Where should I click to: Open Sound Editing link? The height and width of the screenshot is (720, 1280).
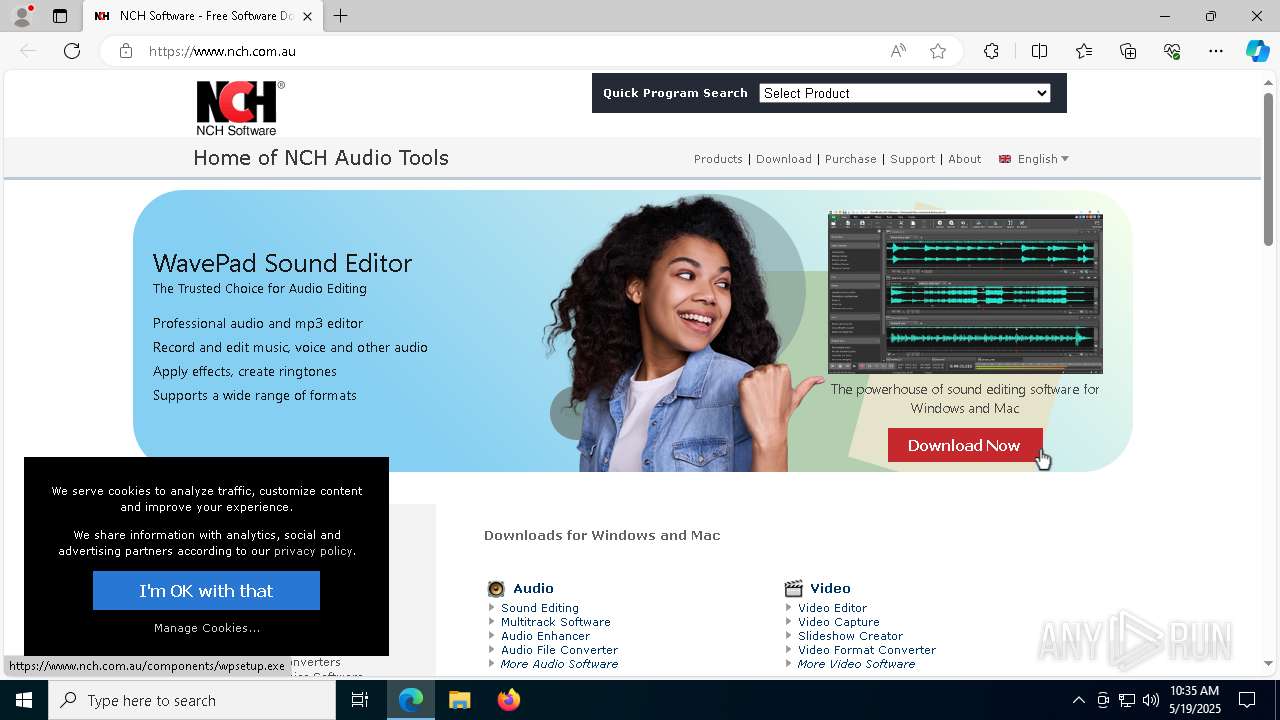(540, 608)
